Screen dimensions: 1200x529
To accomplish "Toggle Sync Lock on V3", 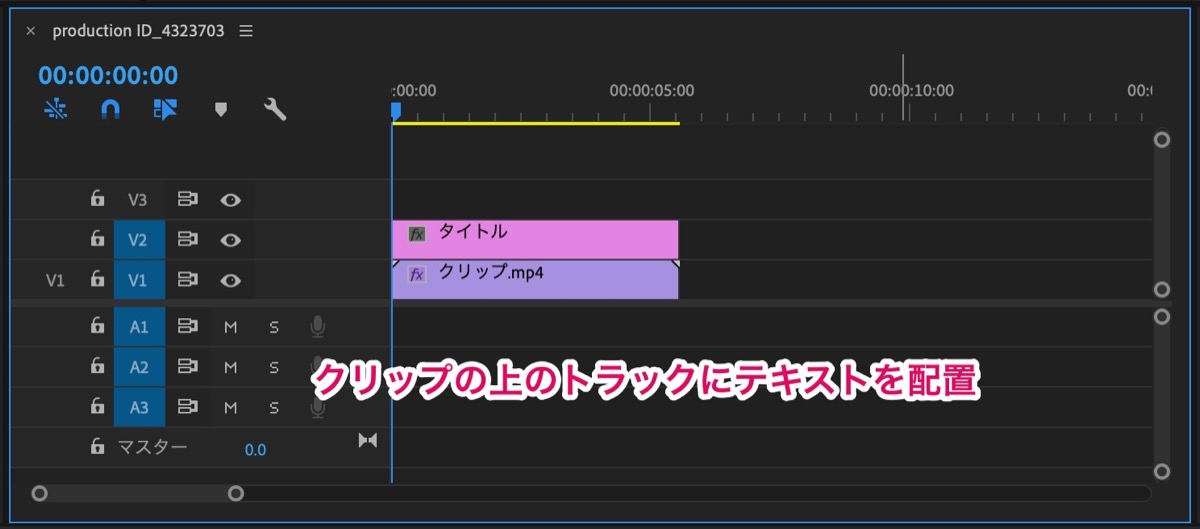I will [x=187, y=199].
